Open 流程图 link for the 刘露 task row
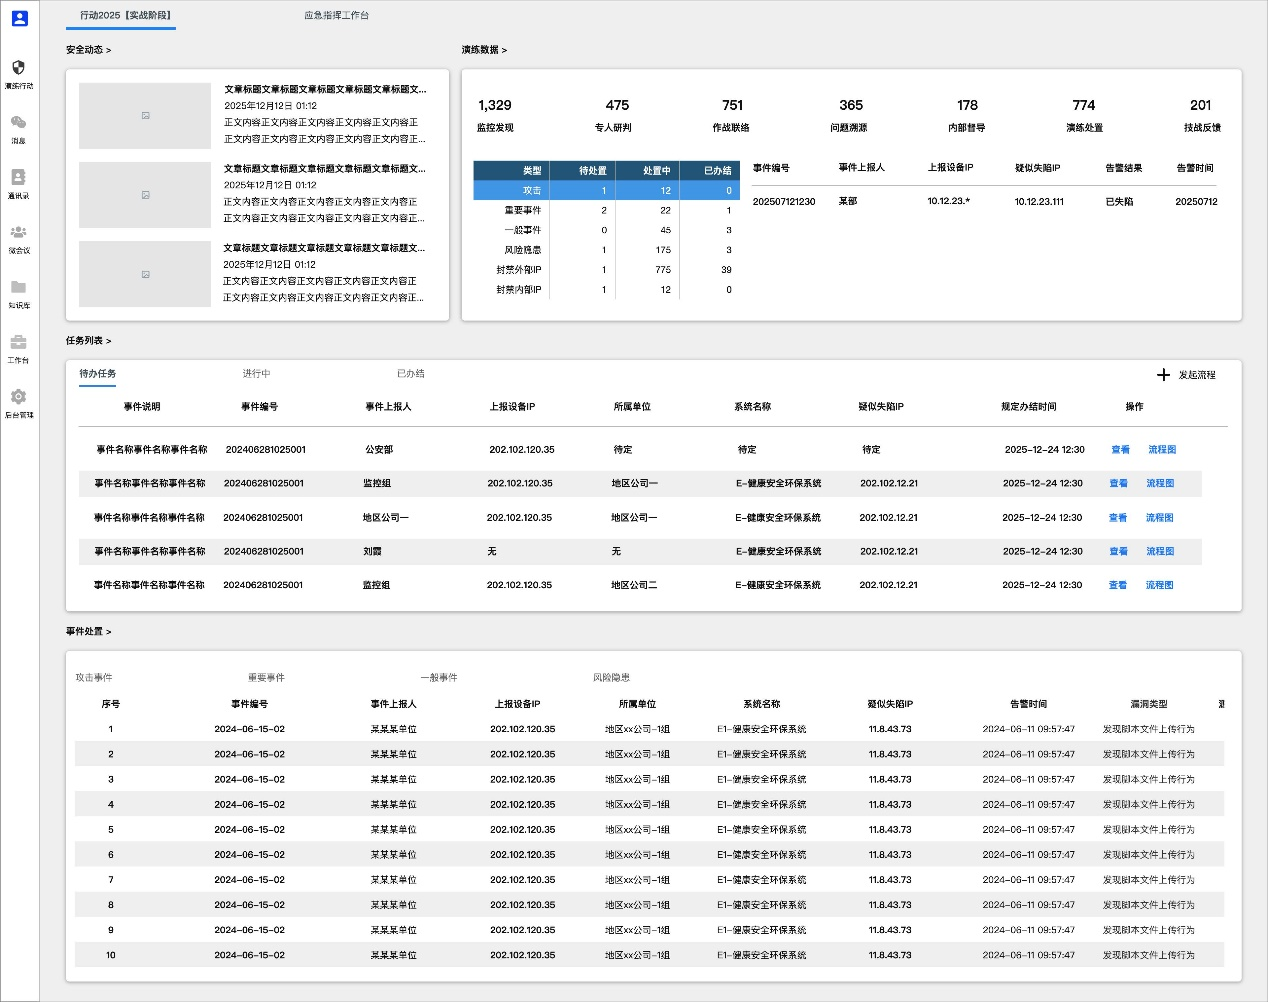Viewport: 1268px width, 1002px height. [1160, 552]
